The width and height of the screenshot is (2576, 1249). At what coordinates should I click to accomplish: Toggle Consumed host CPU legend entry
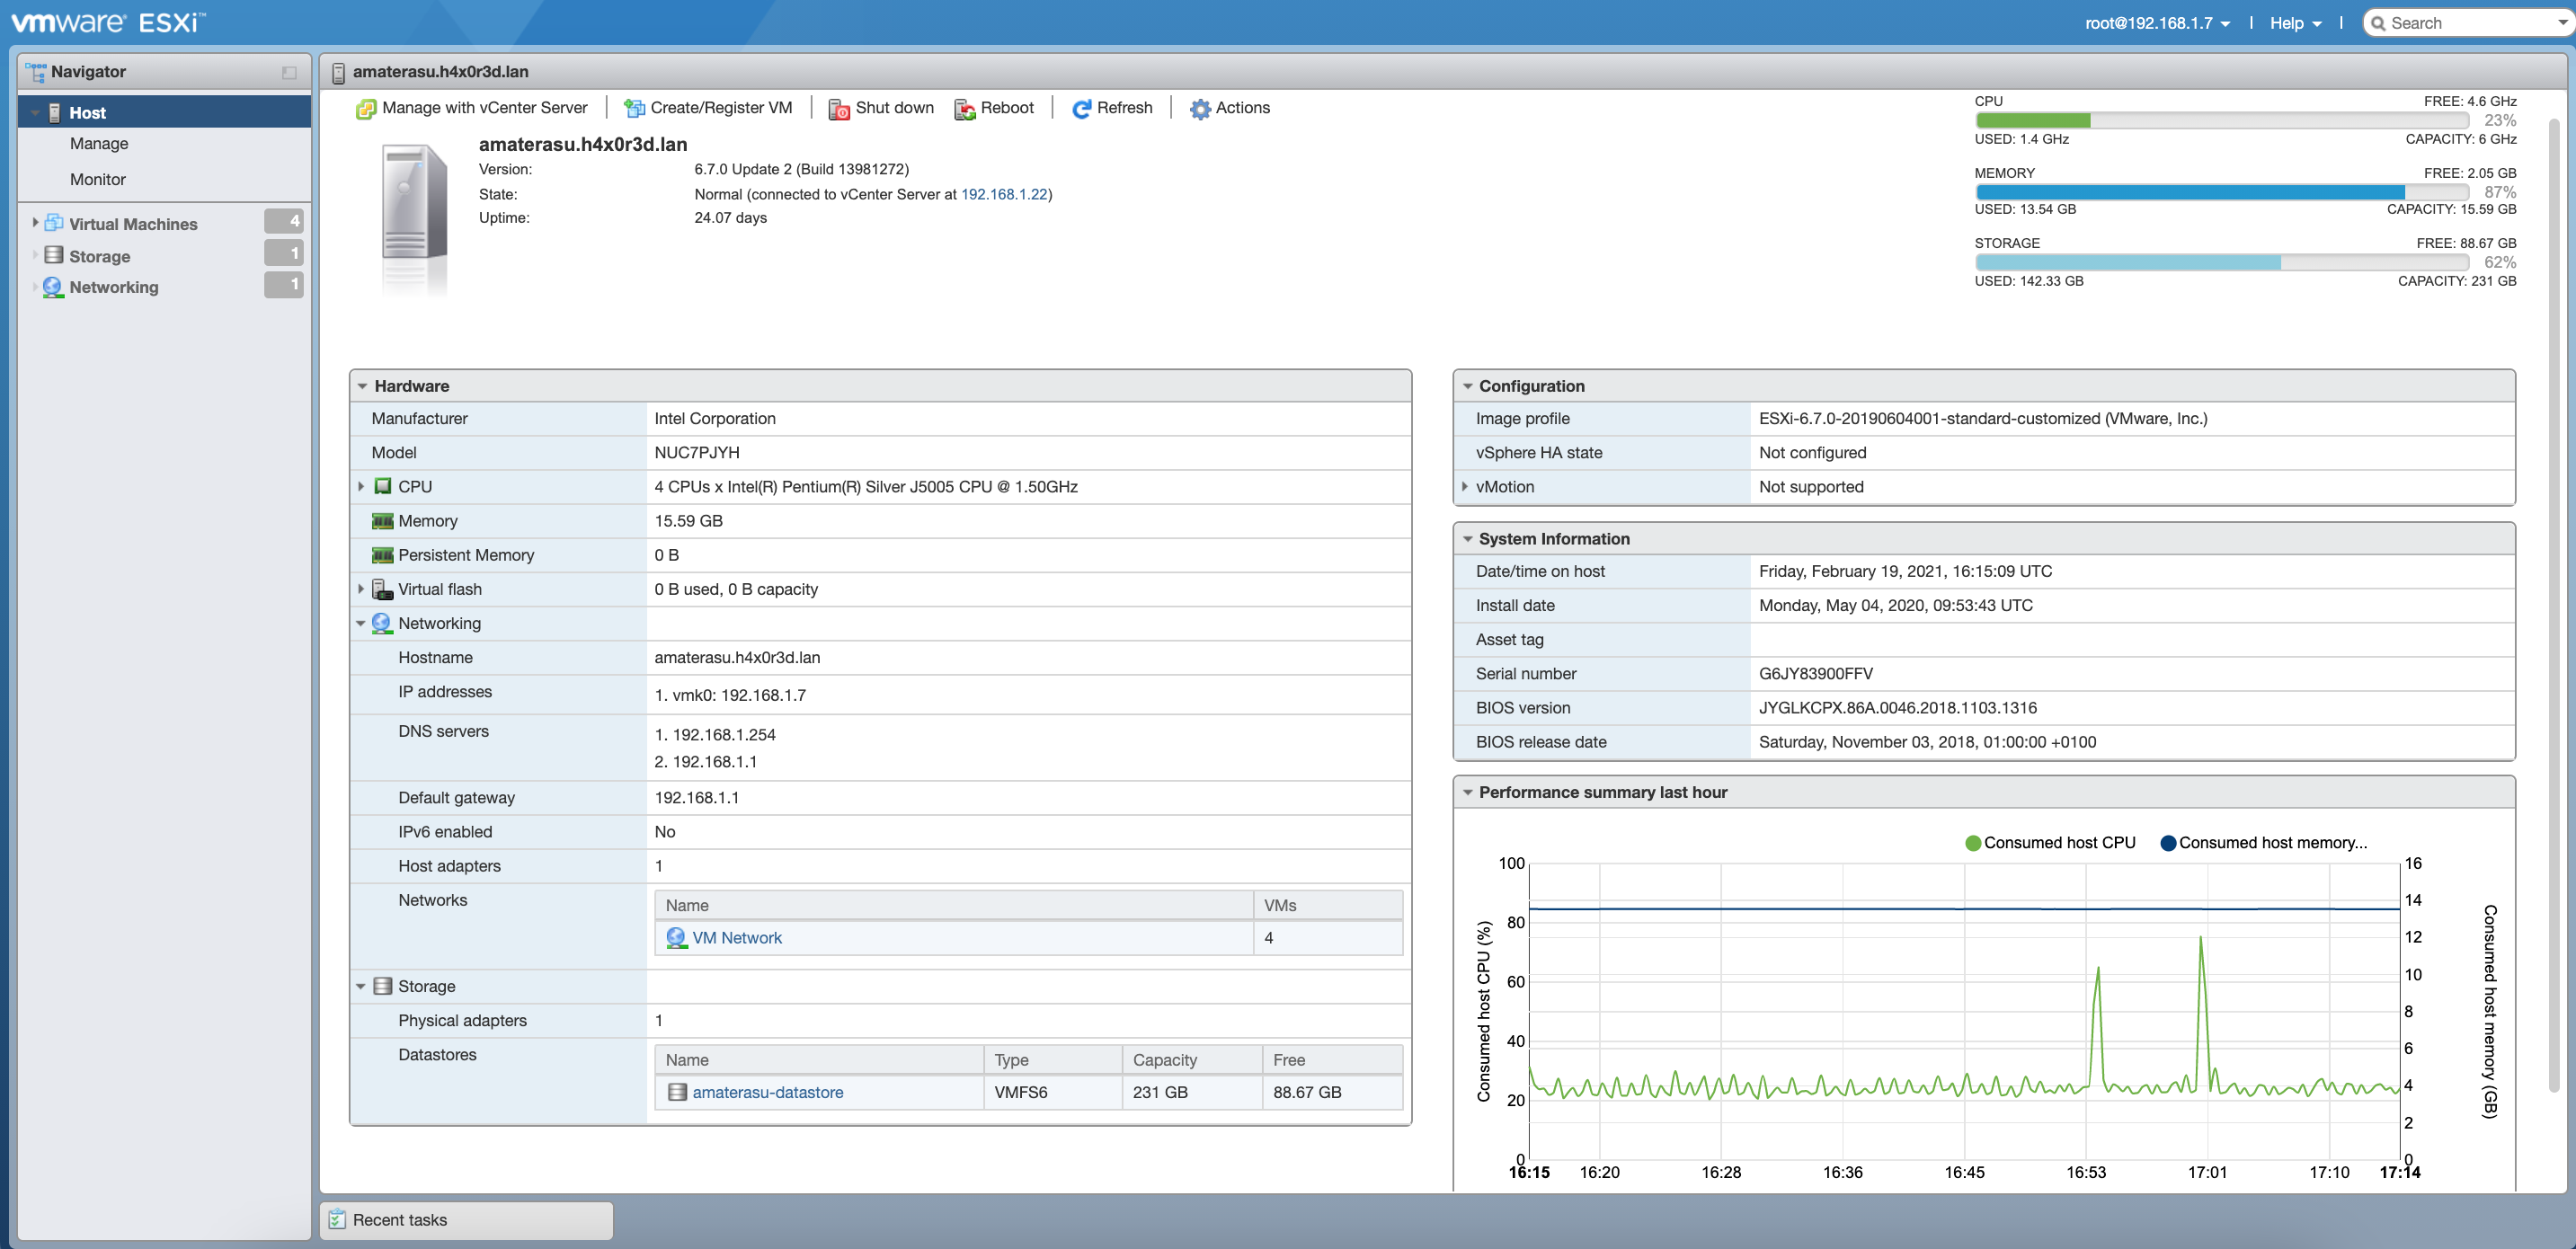coord(2050,843)
